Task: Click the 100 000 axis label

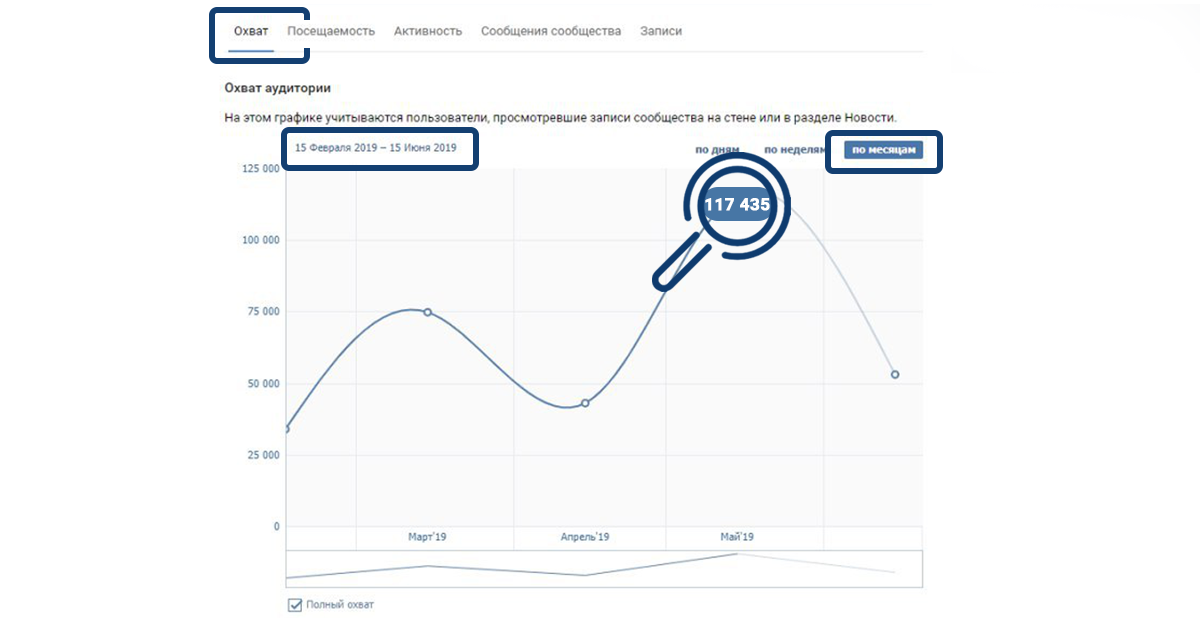Action: point(261,240)
